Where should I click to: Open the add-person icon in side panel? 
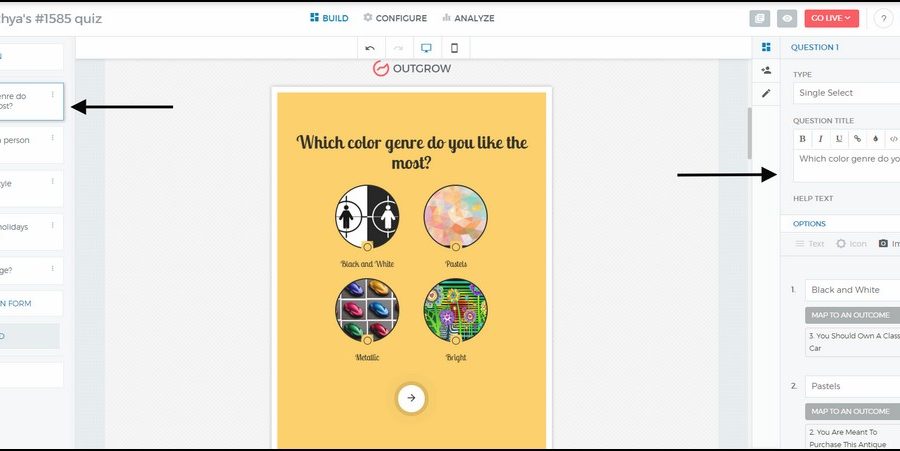click(x=766, y=70)
